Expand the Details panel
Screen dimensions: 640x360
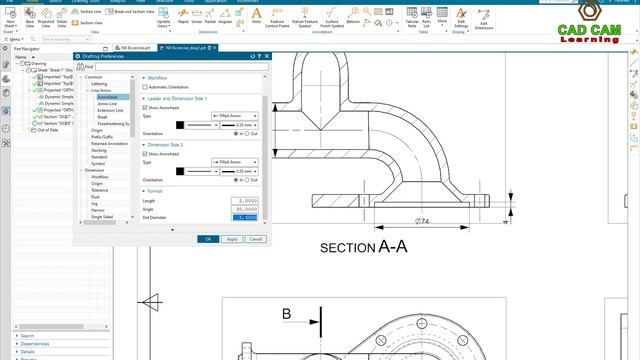tap(27, 351)
